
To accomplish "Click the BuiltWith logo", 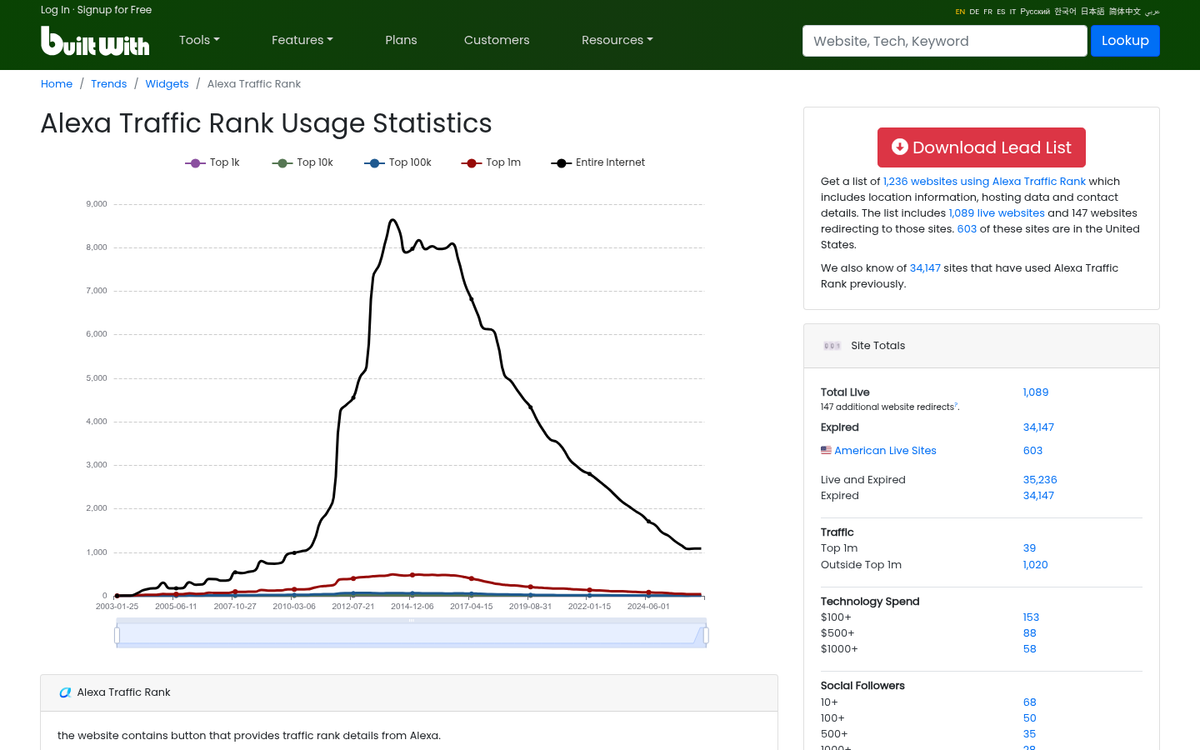I will pos(95,40).
